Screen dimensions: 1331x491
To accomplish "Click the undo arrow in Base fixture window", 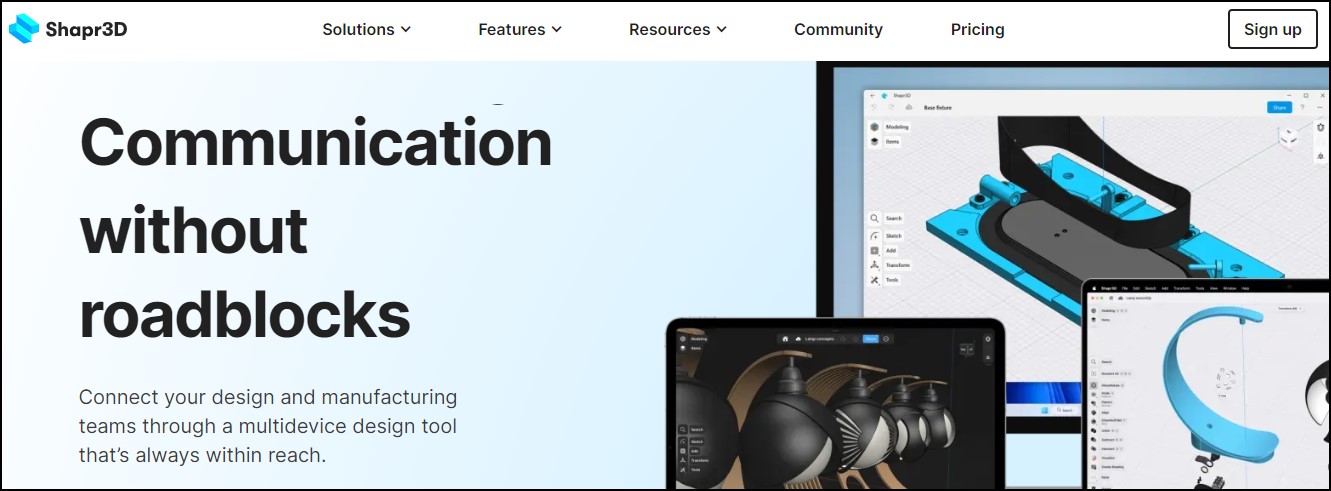I will pyautogui.click(x=874, y=107).
